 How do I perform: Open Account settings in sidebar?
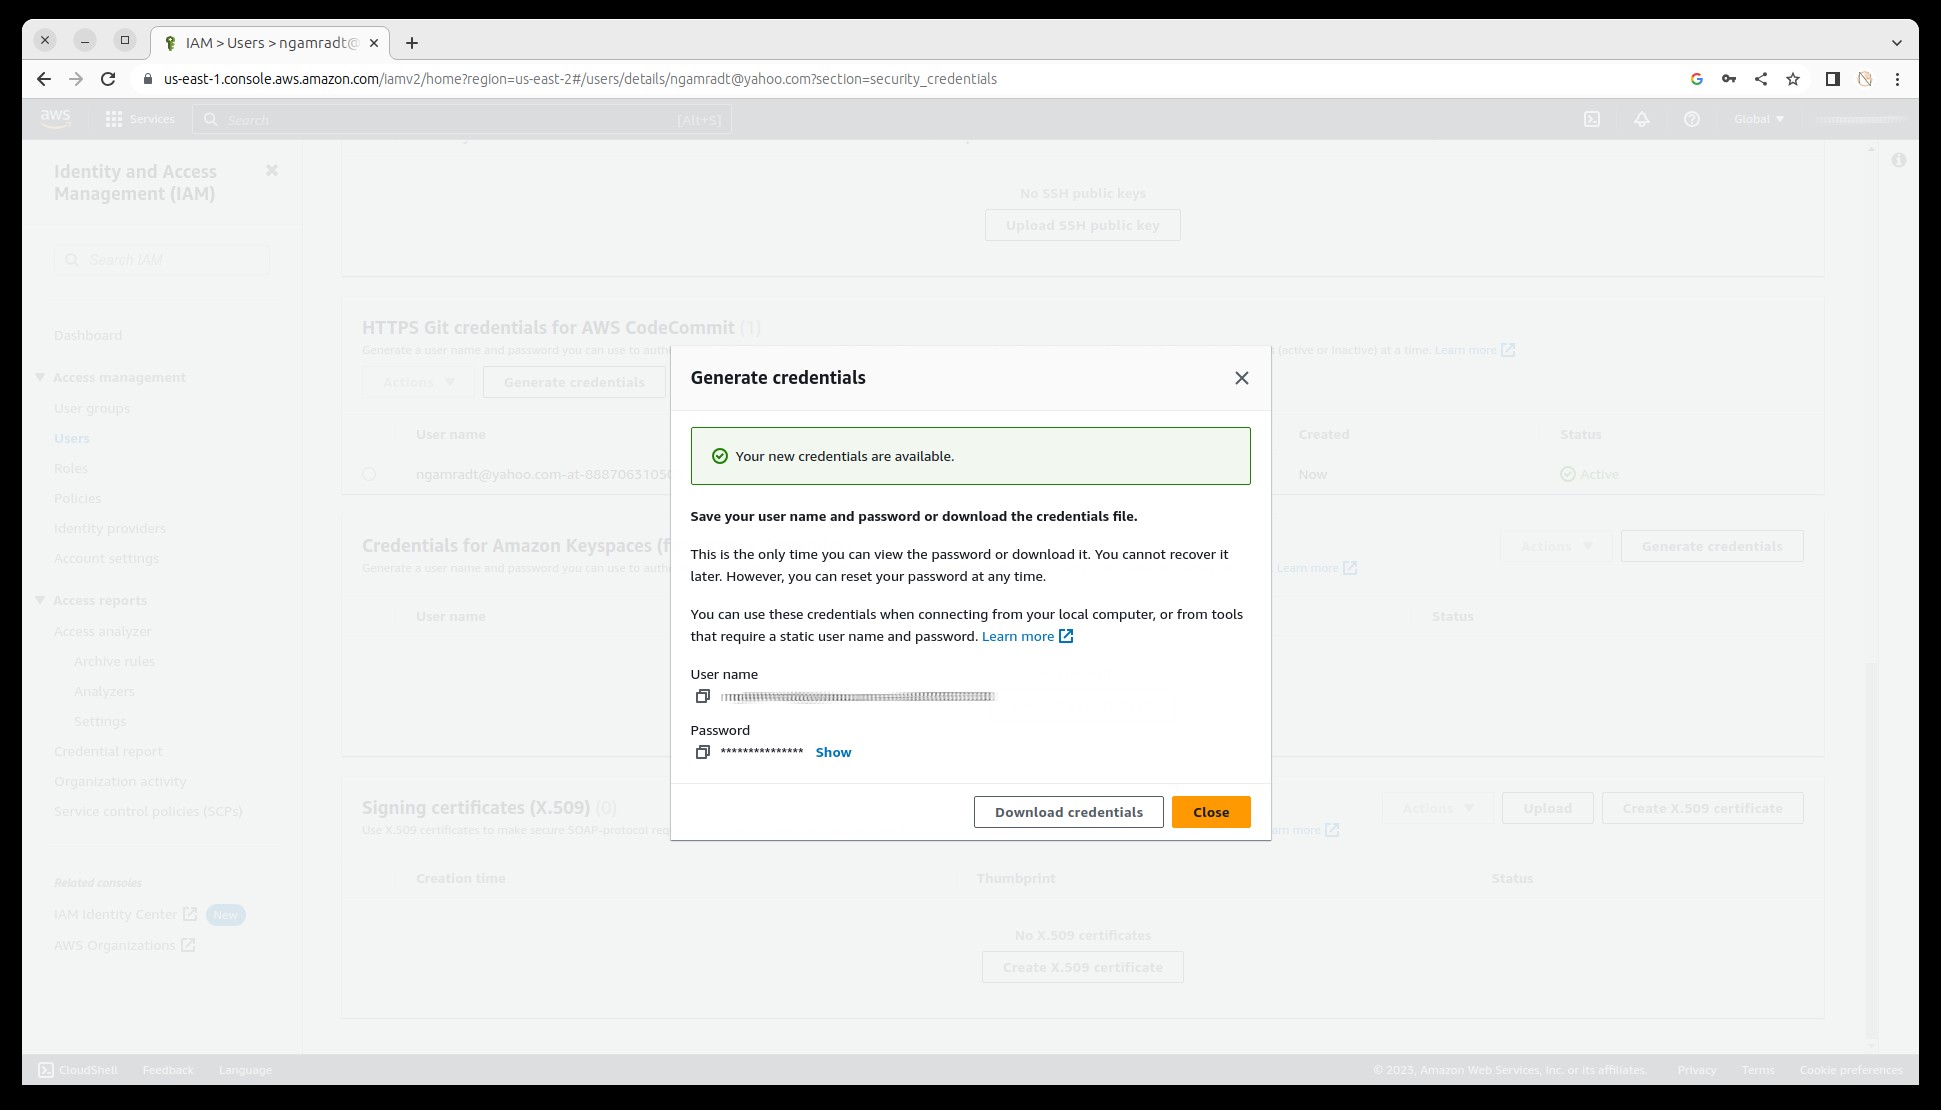(x=106, y=558)
